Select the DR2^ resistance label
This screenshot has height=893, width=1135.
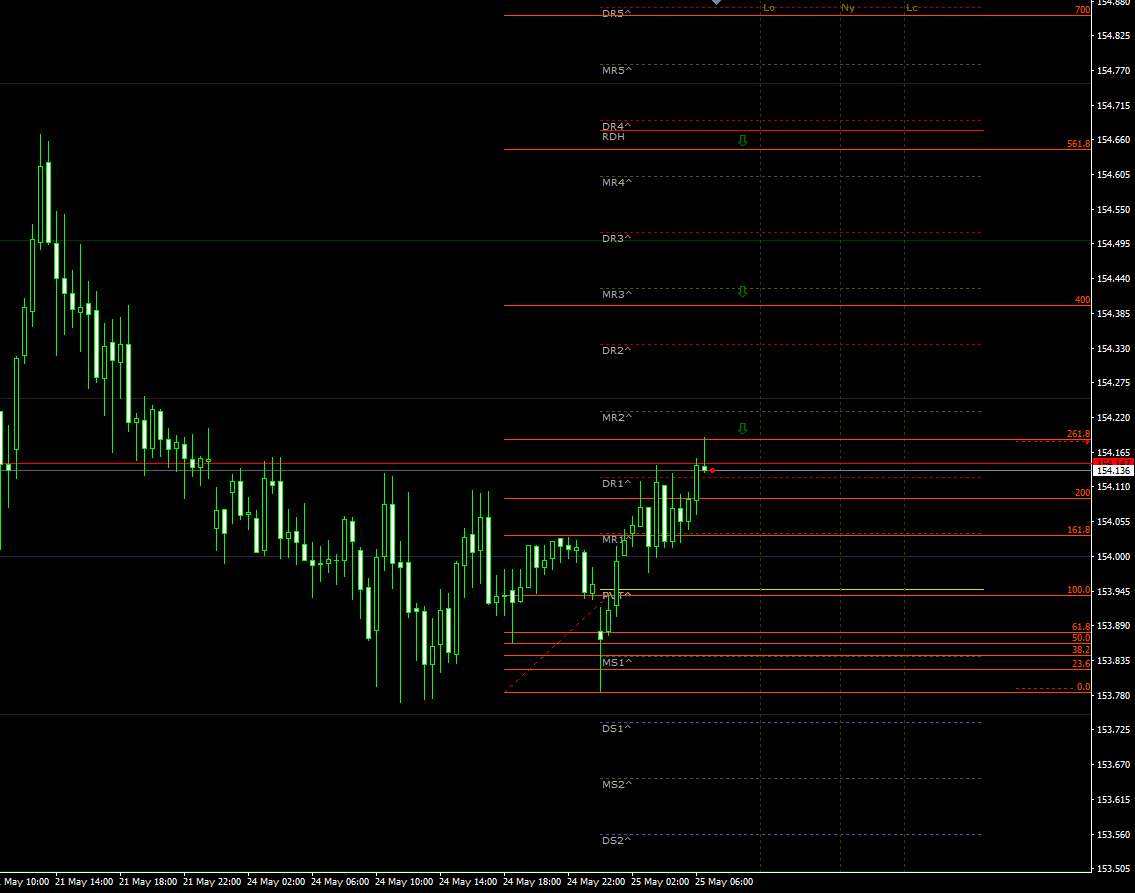[x=617, y=350]
